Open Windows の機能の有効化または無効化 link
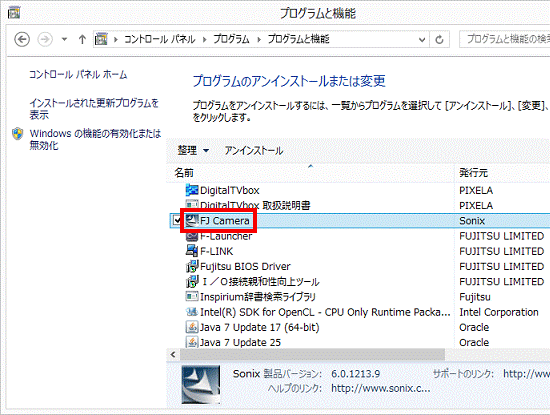Screen dimensions: 550x415 [95, 139]
